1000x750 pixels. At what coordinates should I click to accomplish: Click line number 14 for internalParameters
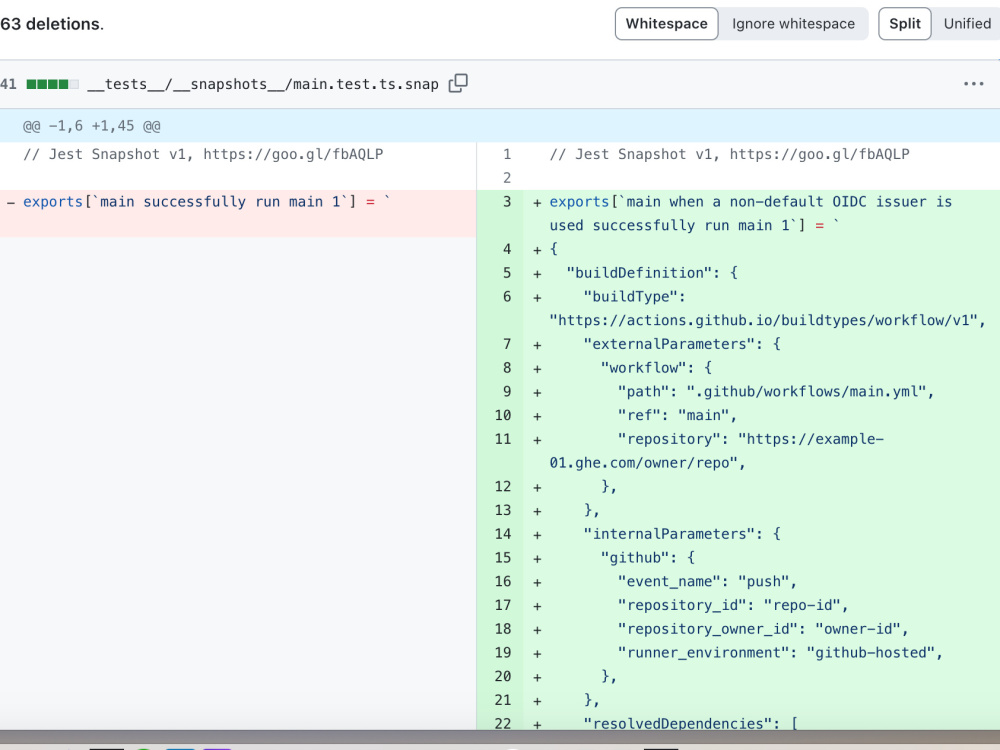point(503,534)
